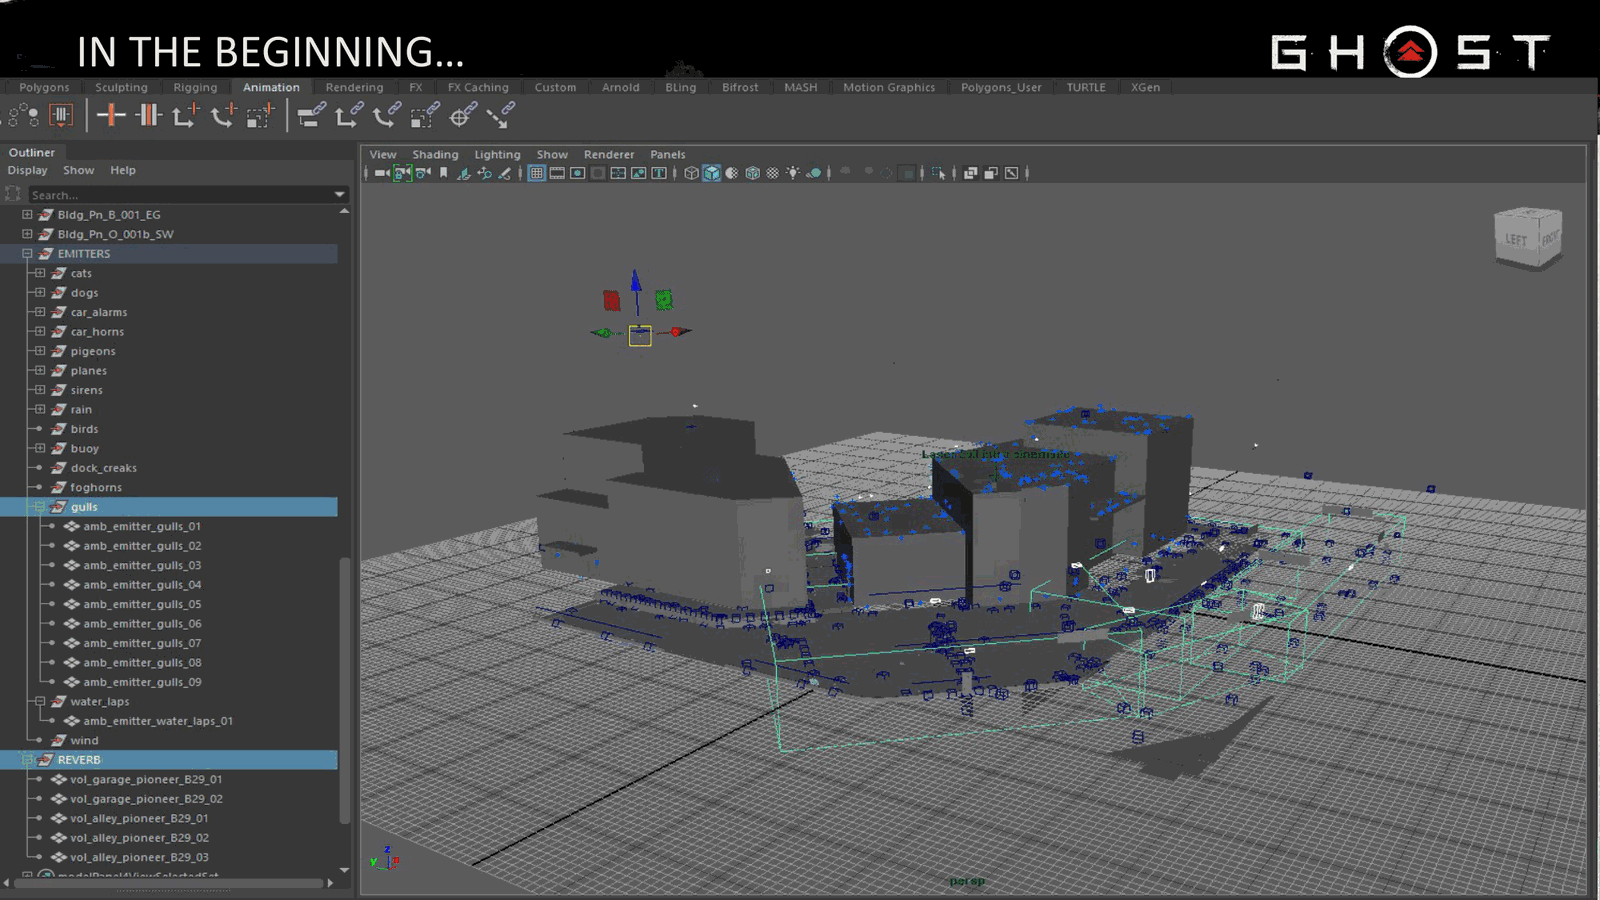Click the use all lights bulb icon
This screenshot has height=900, width=1600.
pyautogui.click(x=792, y=173)
